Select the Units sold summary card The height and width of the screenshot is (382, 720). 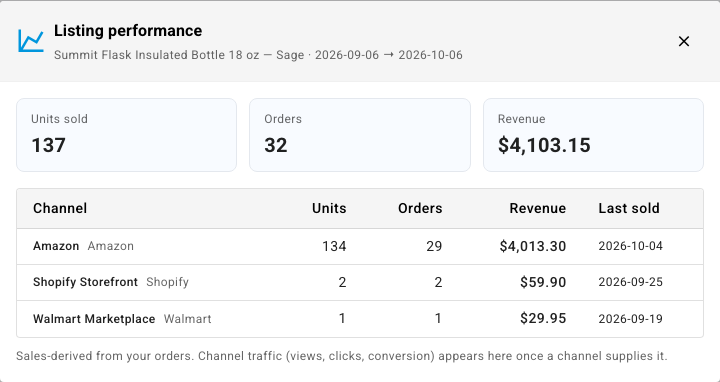coord(127,135)
